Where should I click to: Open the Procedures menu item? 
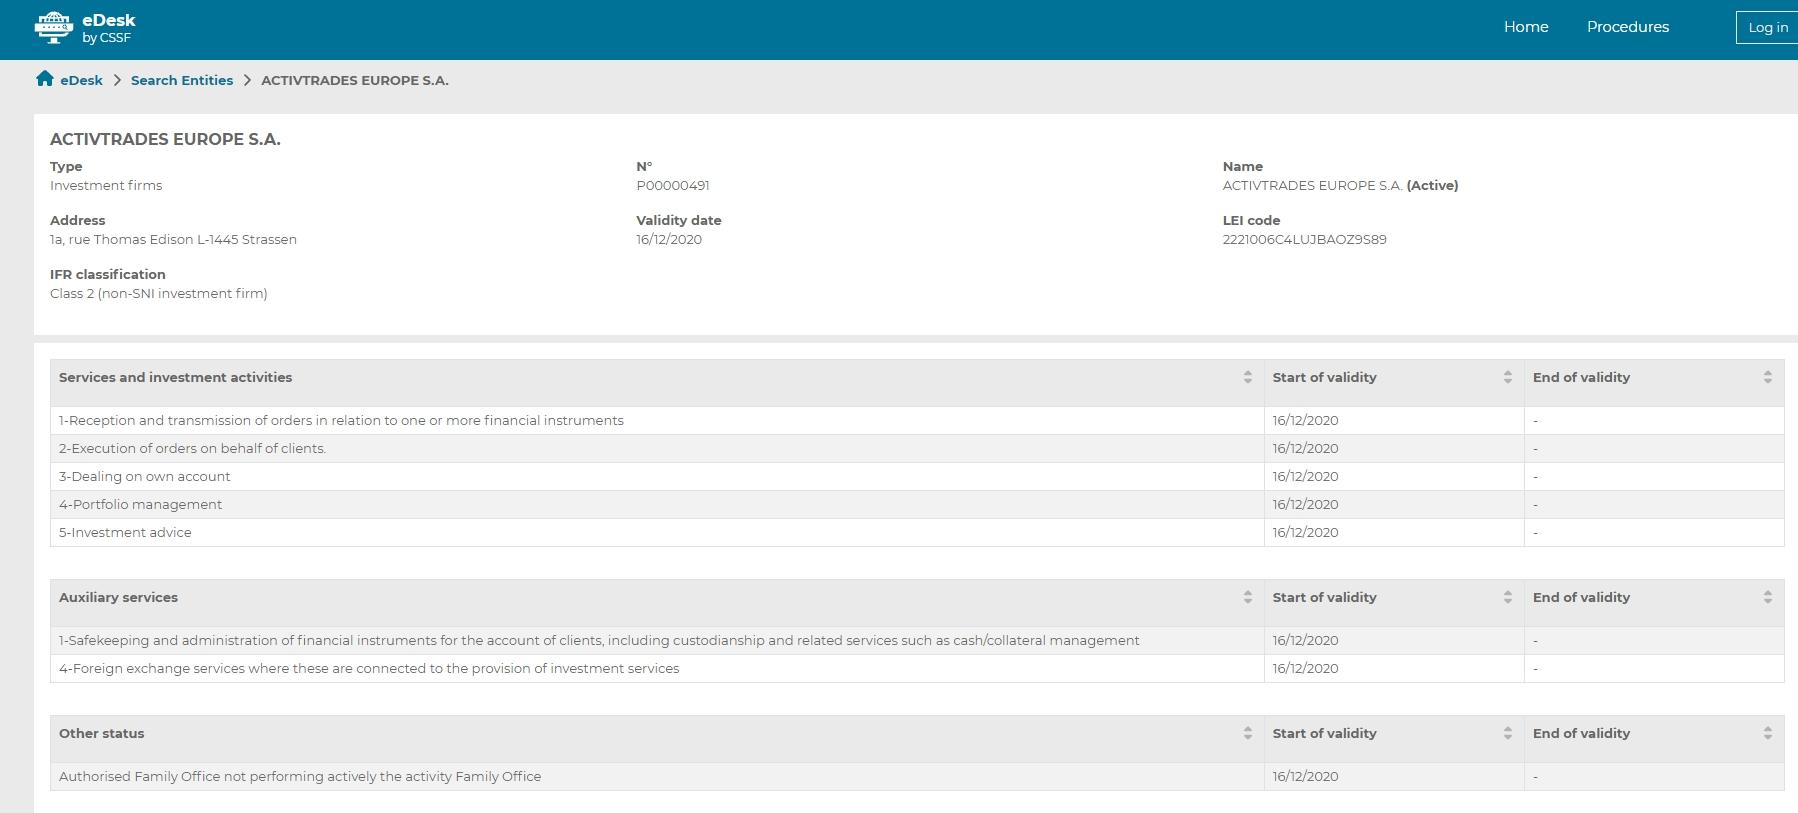tap(1628, 27)
